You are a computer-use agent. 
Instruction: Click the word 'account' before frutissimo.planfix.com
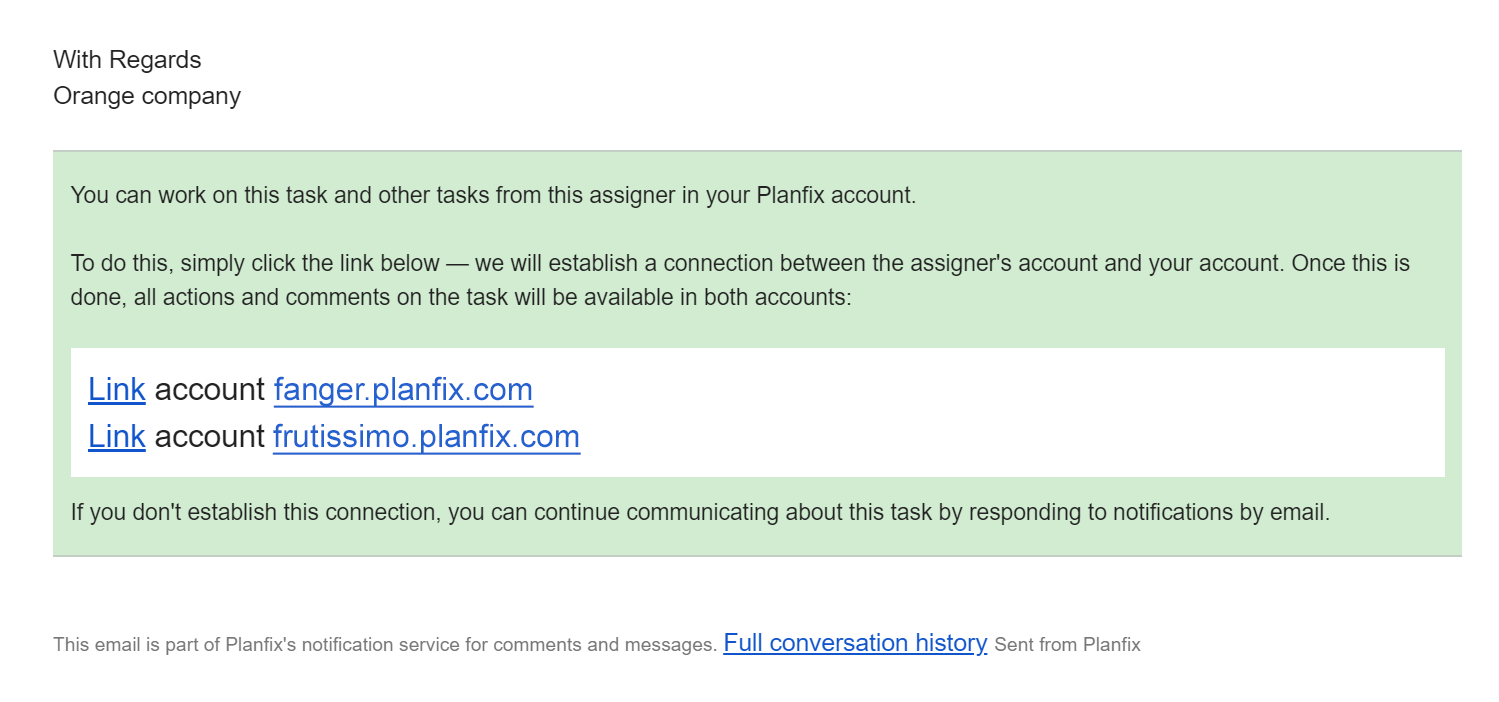pos(210,436)
